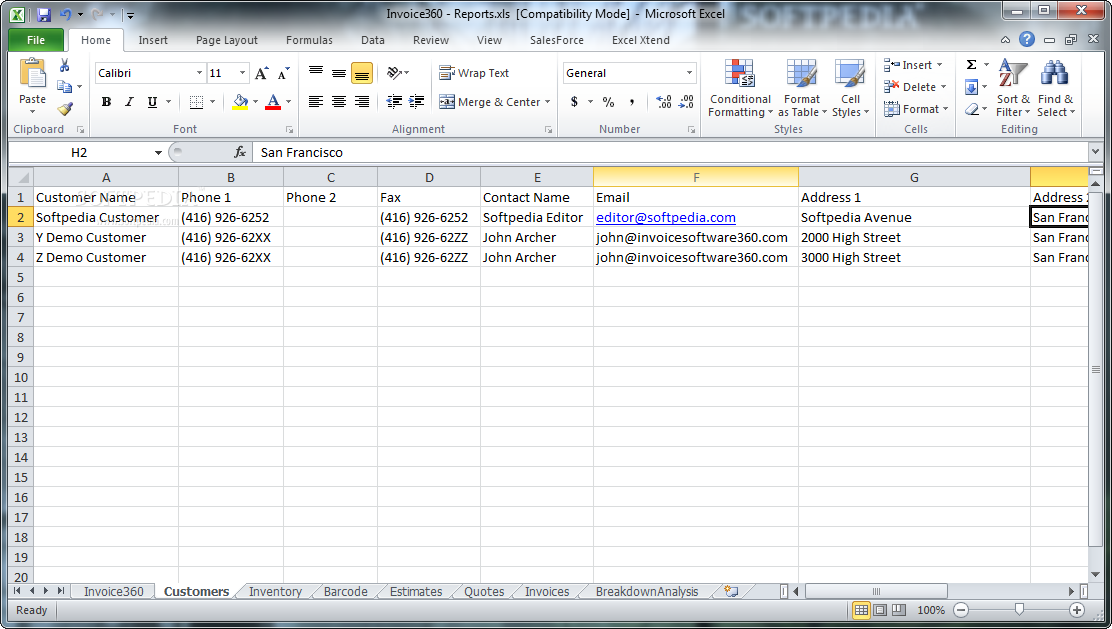
Task: Click the Delete cells button
Action: point(915,87)
